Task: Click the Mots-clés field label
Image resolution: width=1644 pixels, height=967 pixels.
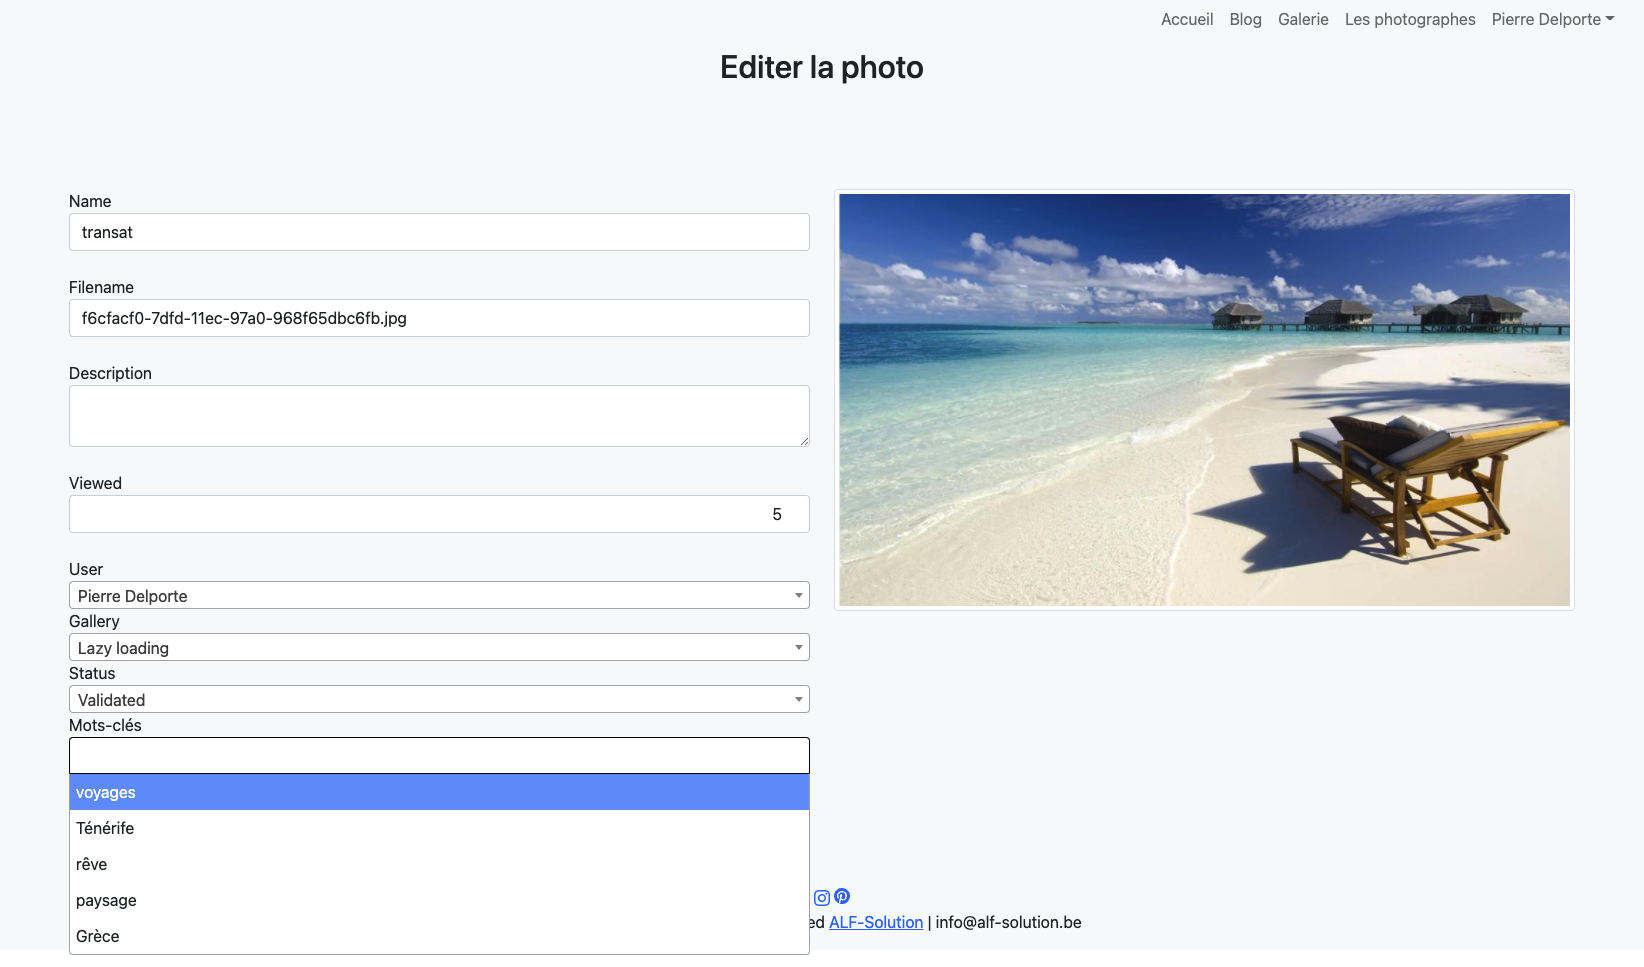Action: pos(105,725)
